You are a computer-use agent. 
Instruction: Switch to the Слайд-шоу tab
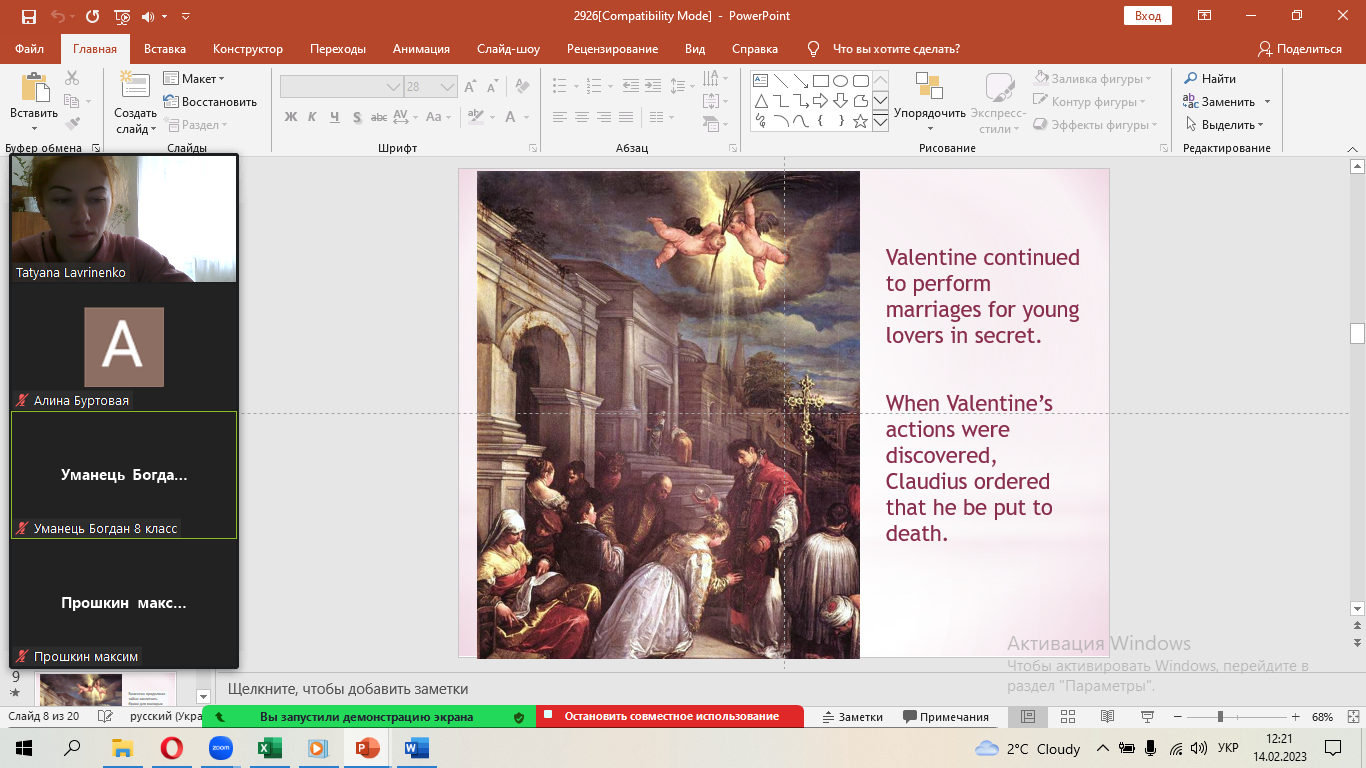pyautogui.click(x=508, y=48)
